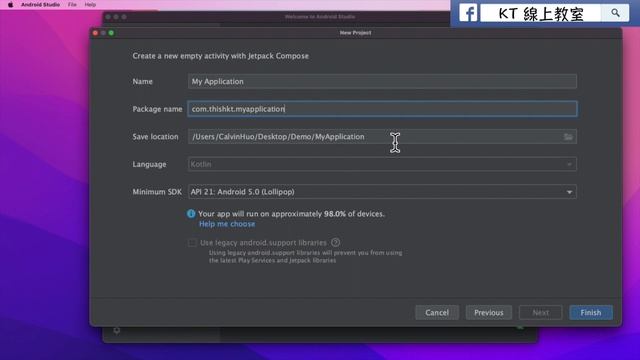
Task: Open the Apple menu
Action: (10, 5)
